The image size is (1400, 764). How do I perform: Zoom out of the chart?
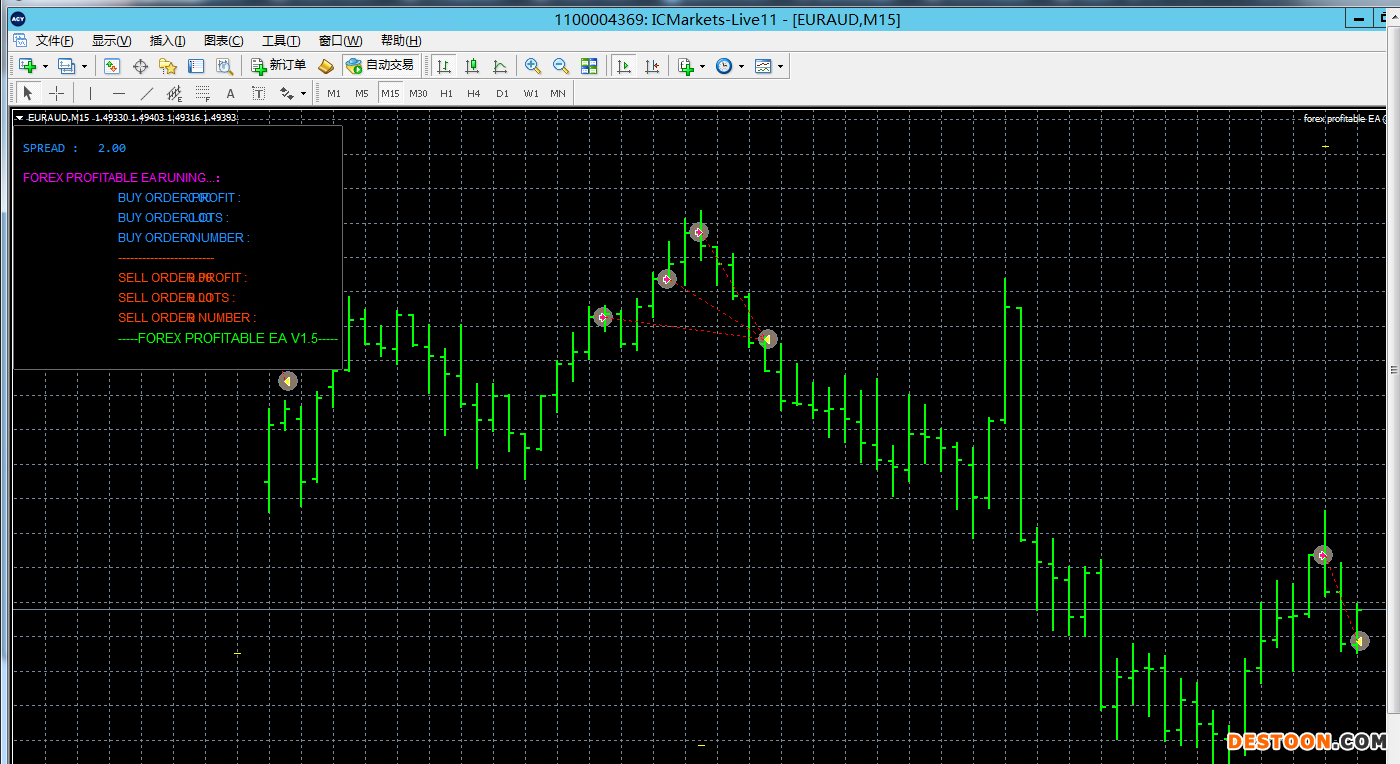pyautogui.click(x=561, y=66)
